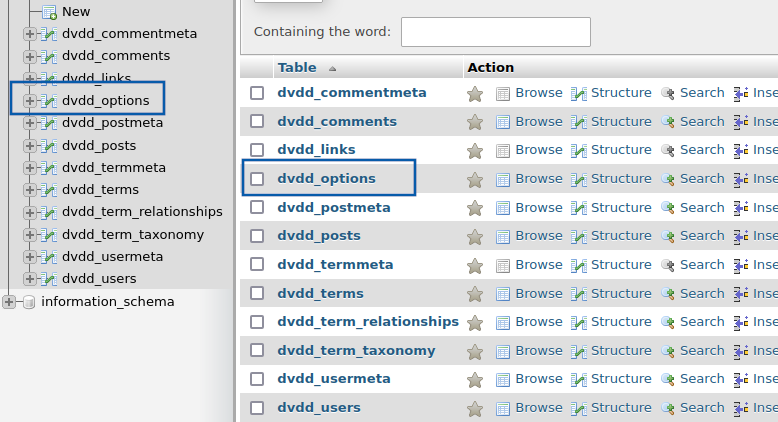Click Browse link for dvdd_terms
Image resolution: width=778 pixels, height=422 pixels.
pos(538,294)
